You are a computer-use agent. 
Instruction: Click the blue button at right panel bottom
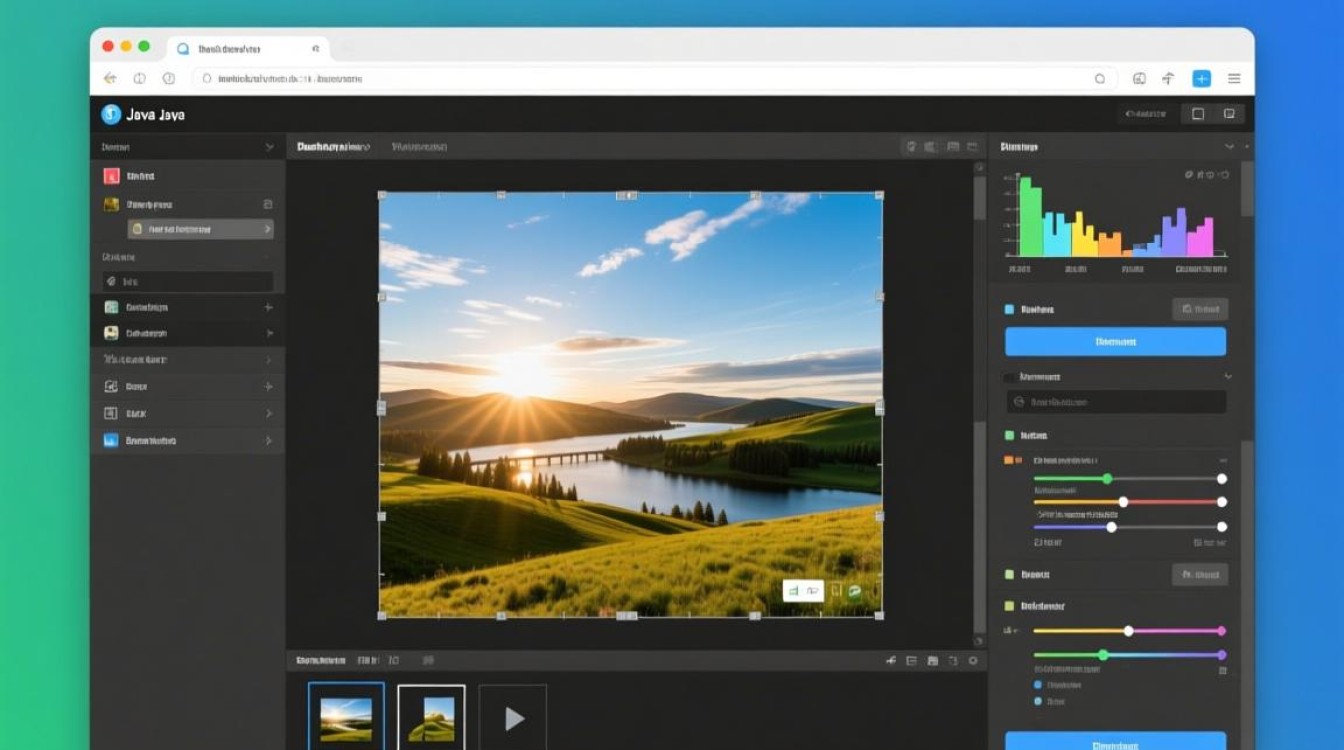1115,742
